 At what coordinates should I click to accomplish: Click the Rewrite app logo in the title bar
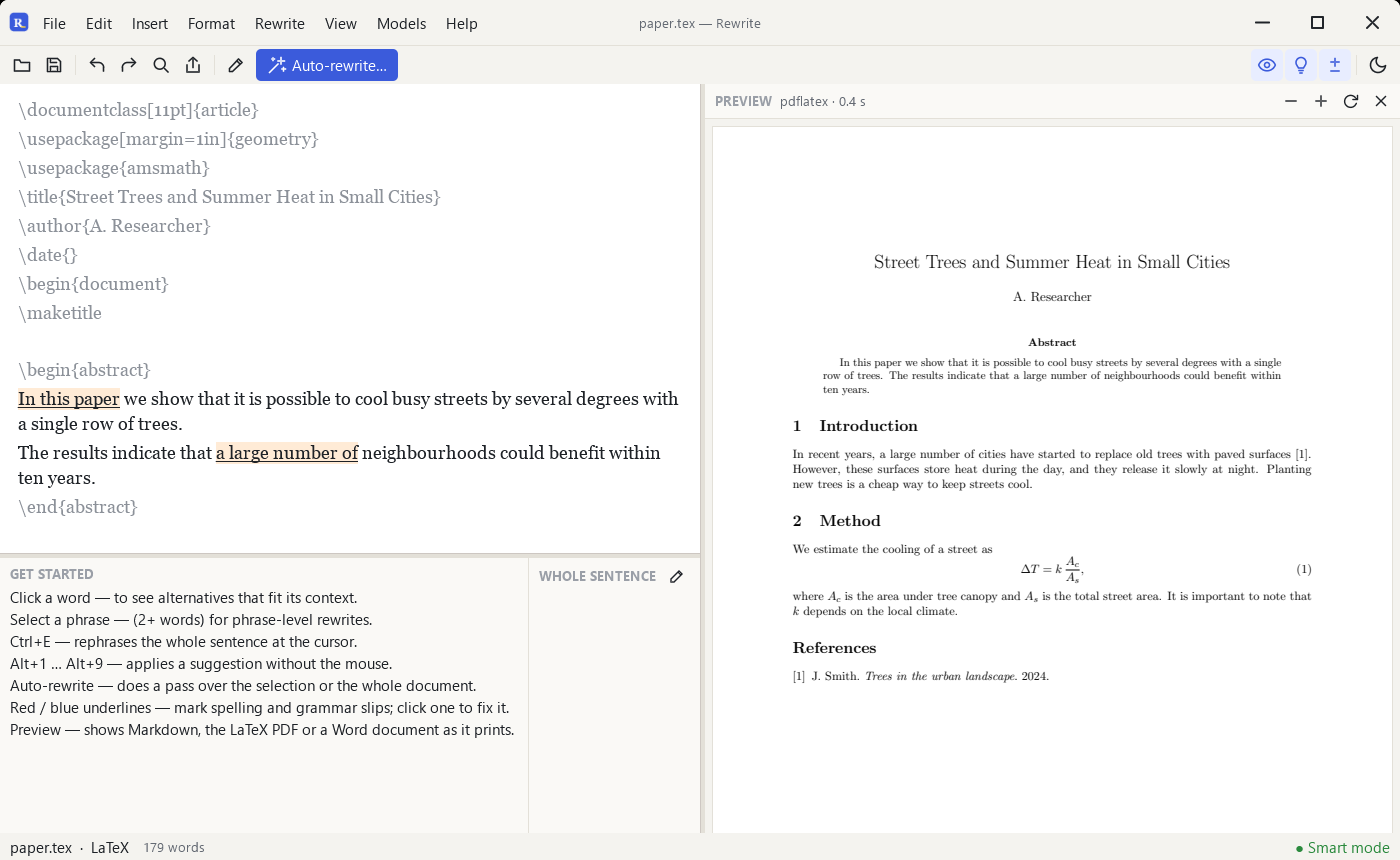19,22
